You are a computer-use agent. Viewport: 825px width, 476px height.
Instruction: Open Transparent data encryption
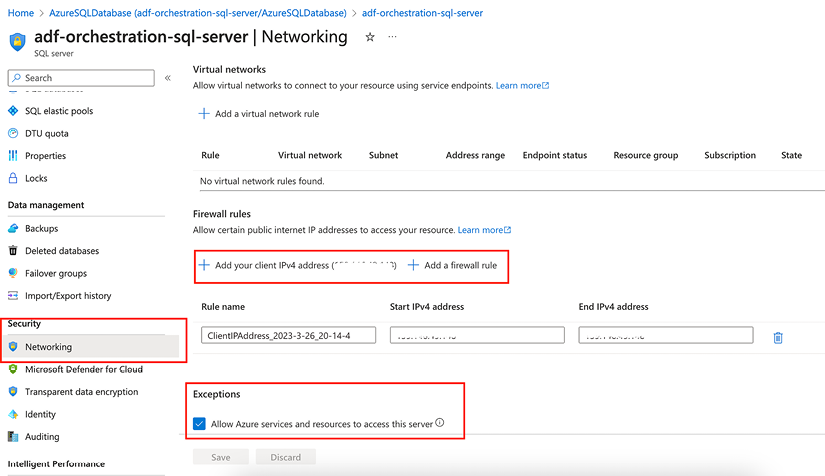tap(82, 392)
